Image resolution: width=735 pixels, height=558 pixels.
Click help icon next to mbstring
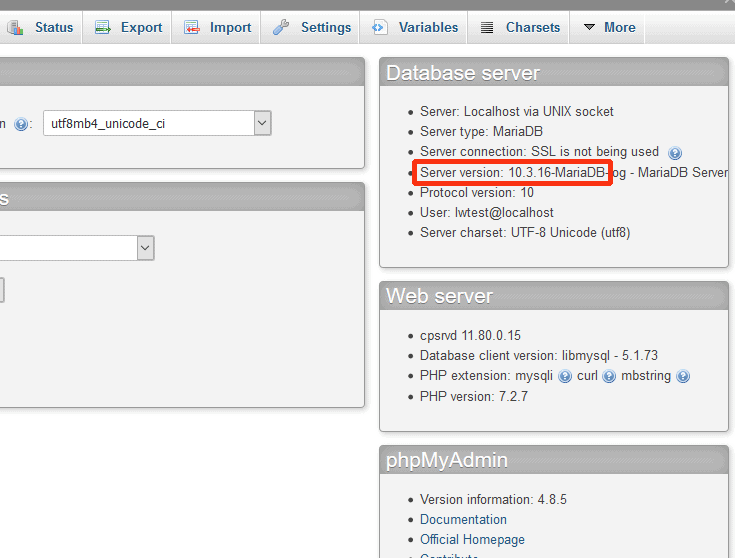[683, 377]
